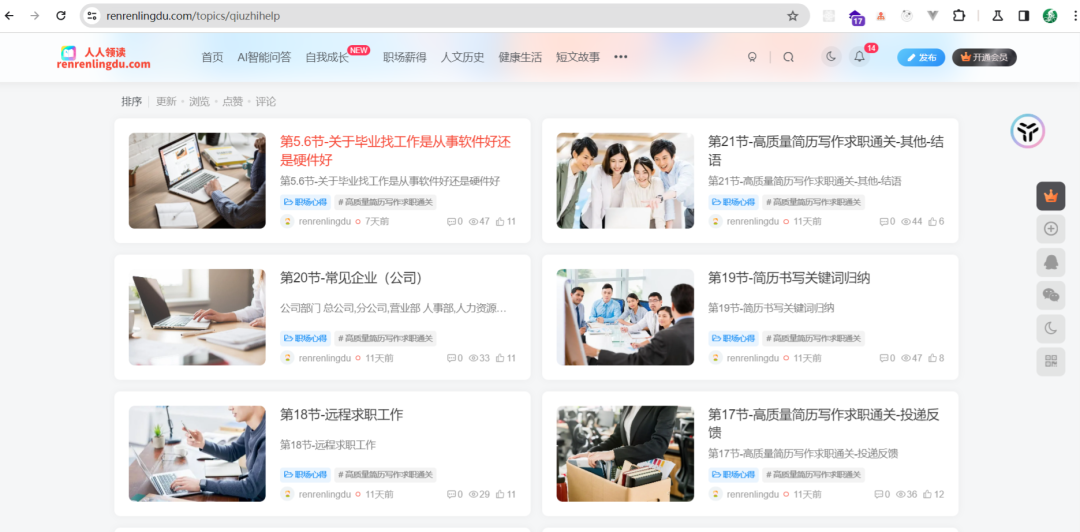Click the meeting thumbnail of 第19节 card

625,317
